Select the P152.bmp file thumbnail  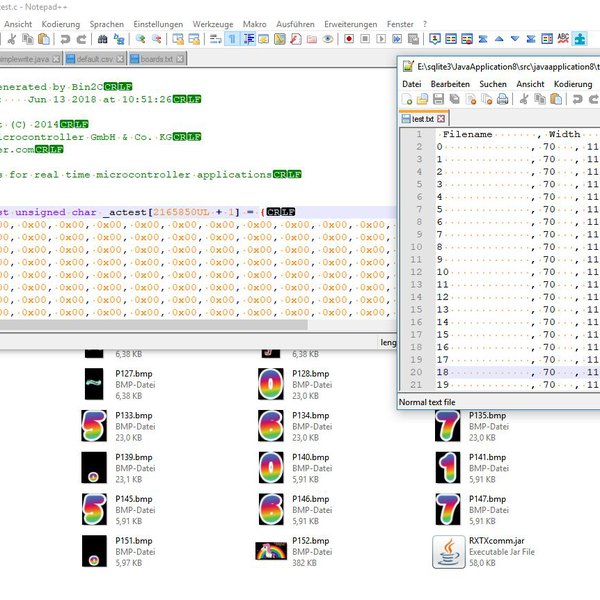pyautogui.click(x=272, y=548)
